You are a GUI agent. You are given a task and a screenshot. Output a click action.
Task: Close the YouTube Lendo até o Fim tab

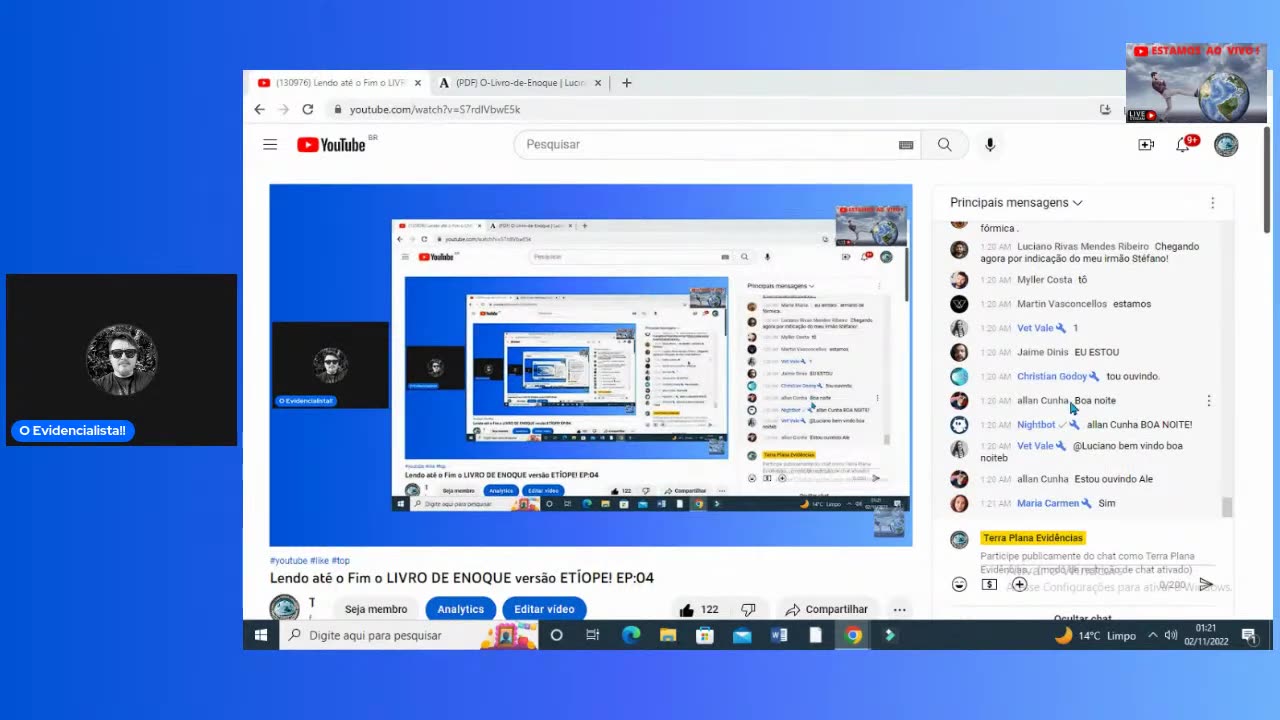pyautogui.click(x=418, y=83)
